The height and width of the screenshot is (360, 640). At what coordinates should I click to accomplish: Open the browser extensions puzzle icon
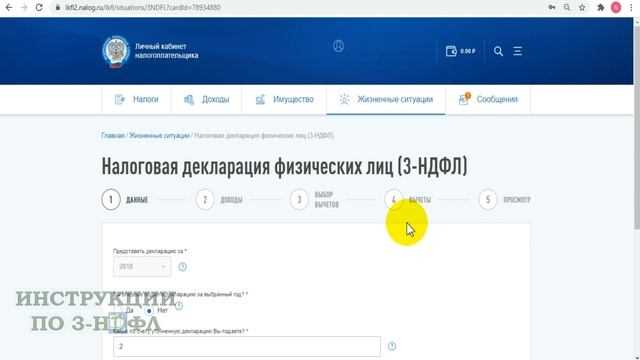click(x=600, y=7)
